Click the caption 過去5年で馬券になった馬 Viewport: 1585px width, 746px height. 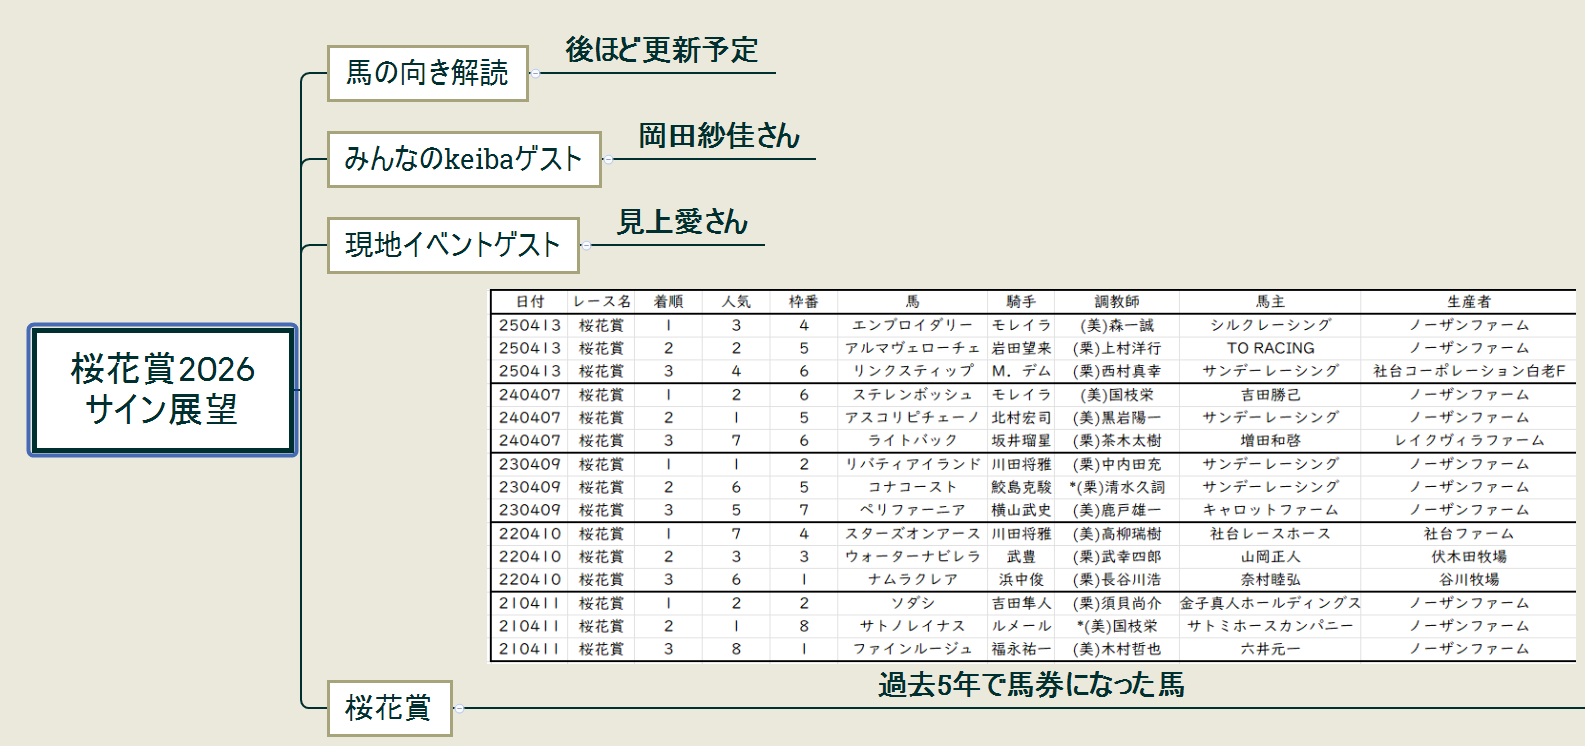[x=1031, y=685]
